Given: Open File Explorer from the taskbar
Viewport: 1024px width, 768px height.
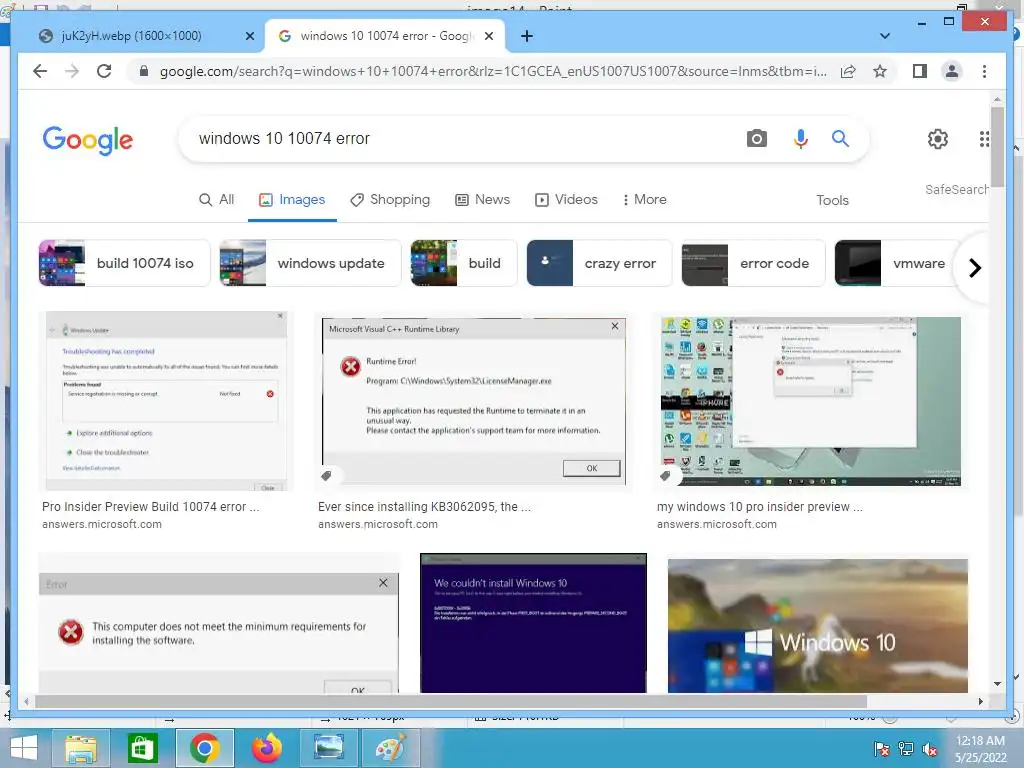Looking at the screenshot, I should click(x=80, y=748).
